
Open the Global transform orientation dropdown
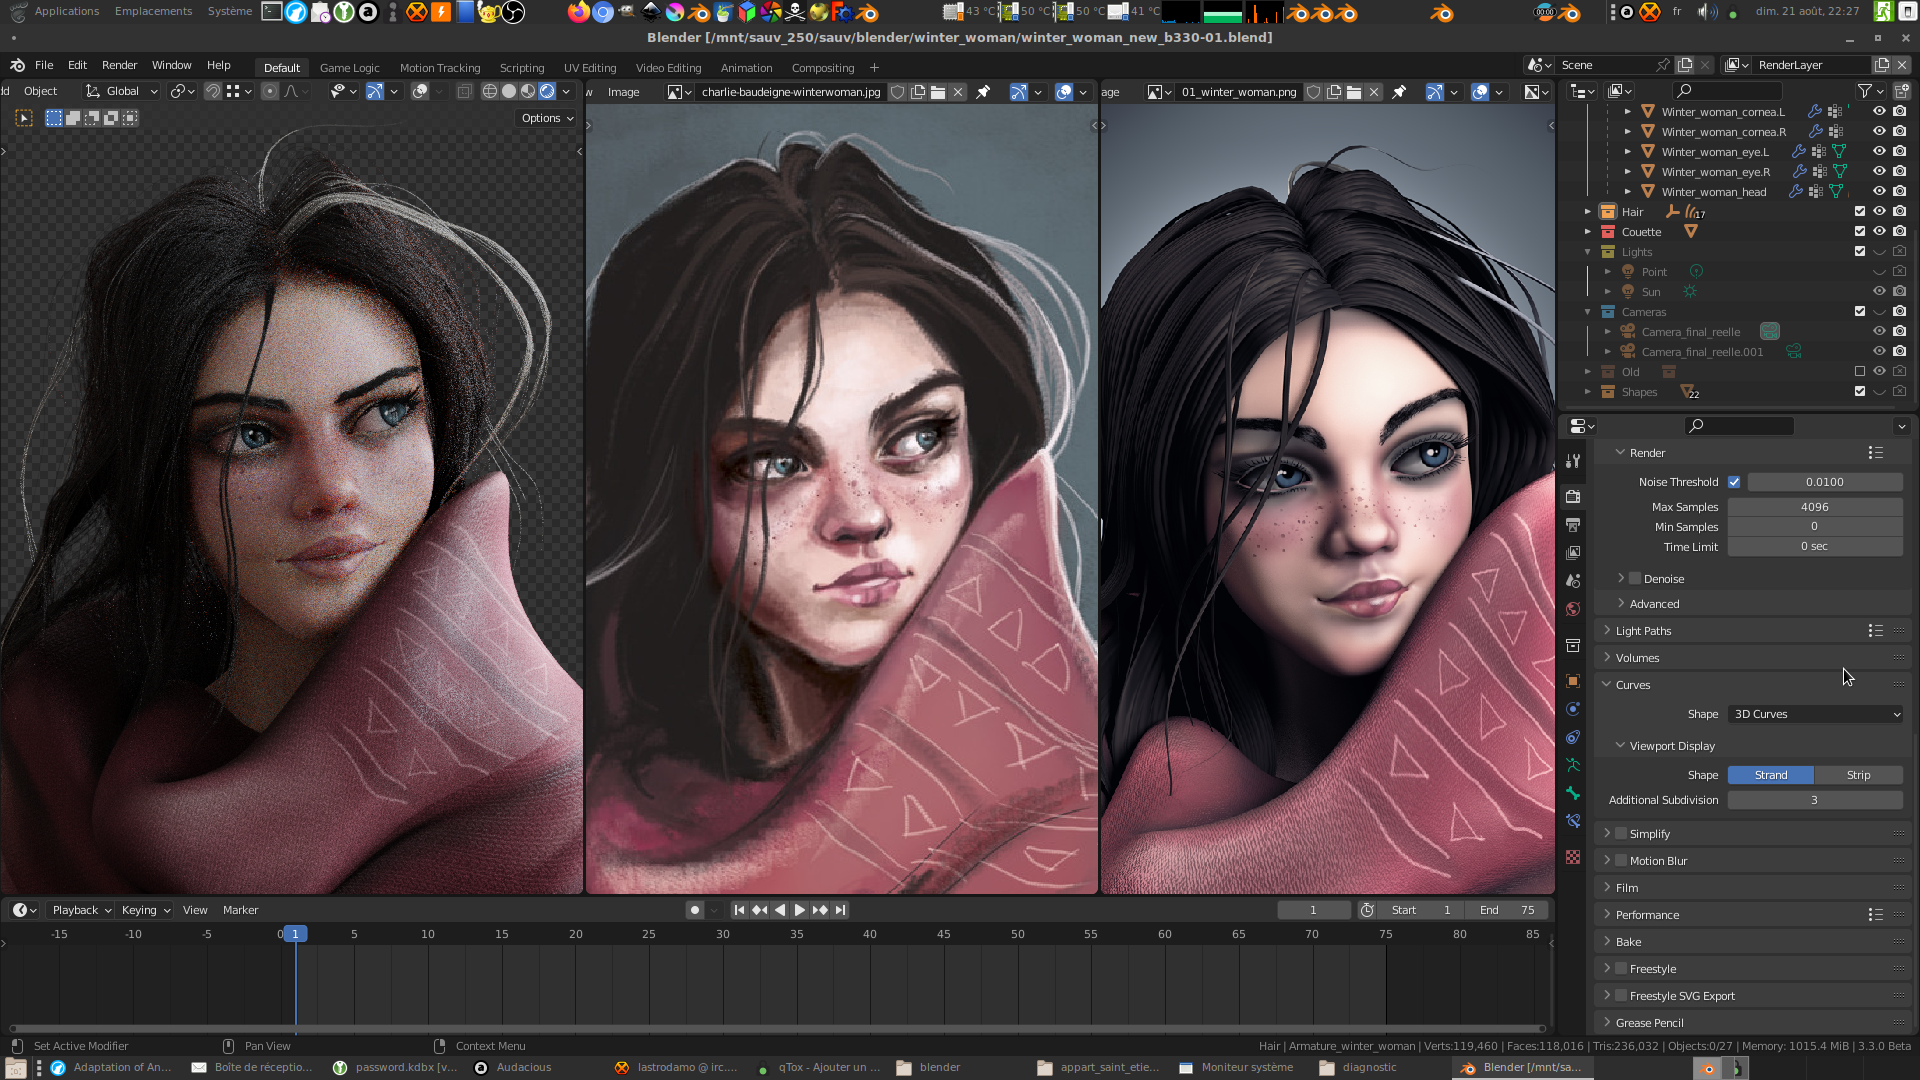[122, 91]
